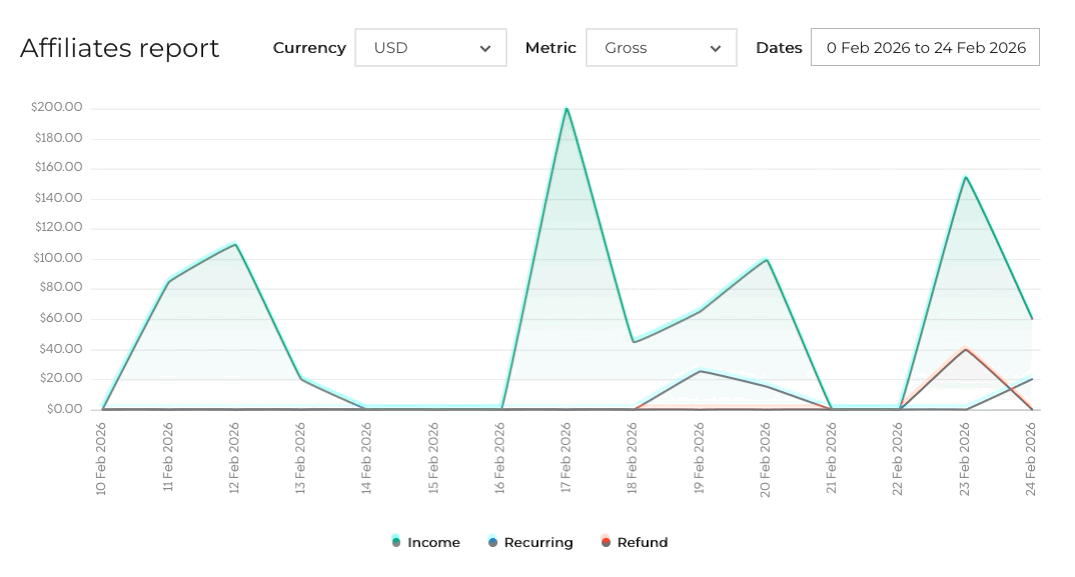Viewport: 1075px width, 577px height.
Task: Click the recurring point on 19 Feb
Action: coord(700,371)
